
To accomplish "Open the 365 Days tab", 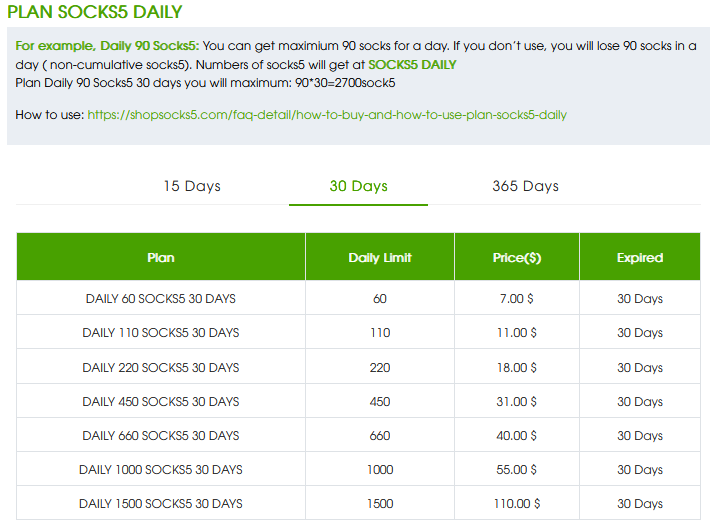I will 525,186.
